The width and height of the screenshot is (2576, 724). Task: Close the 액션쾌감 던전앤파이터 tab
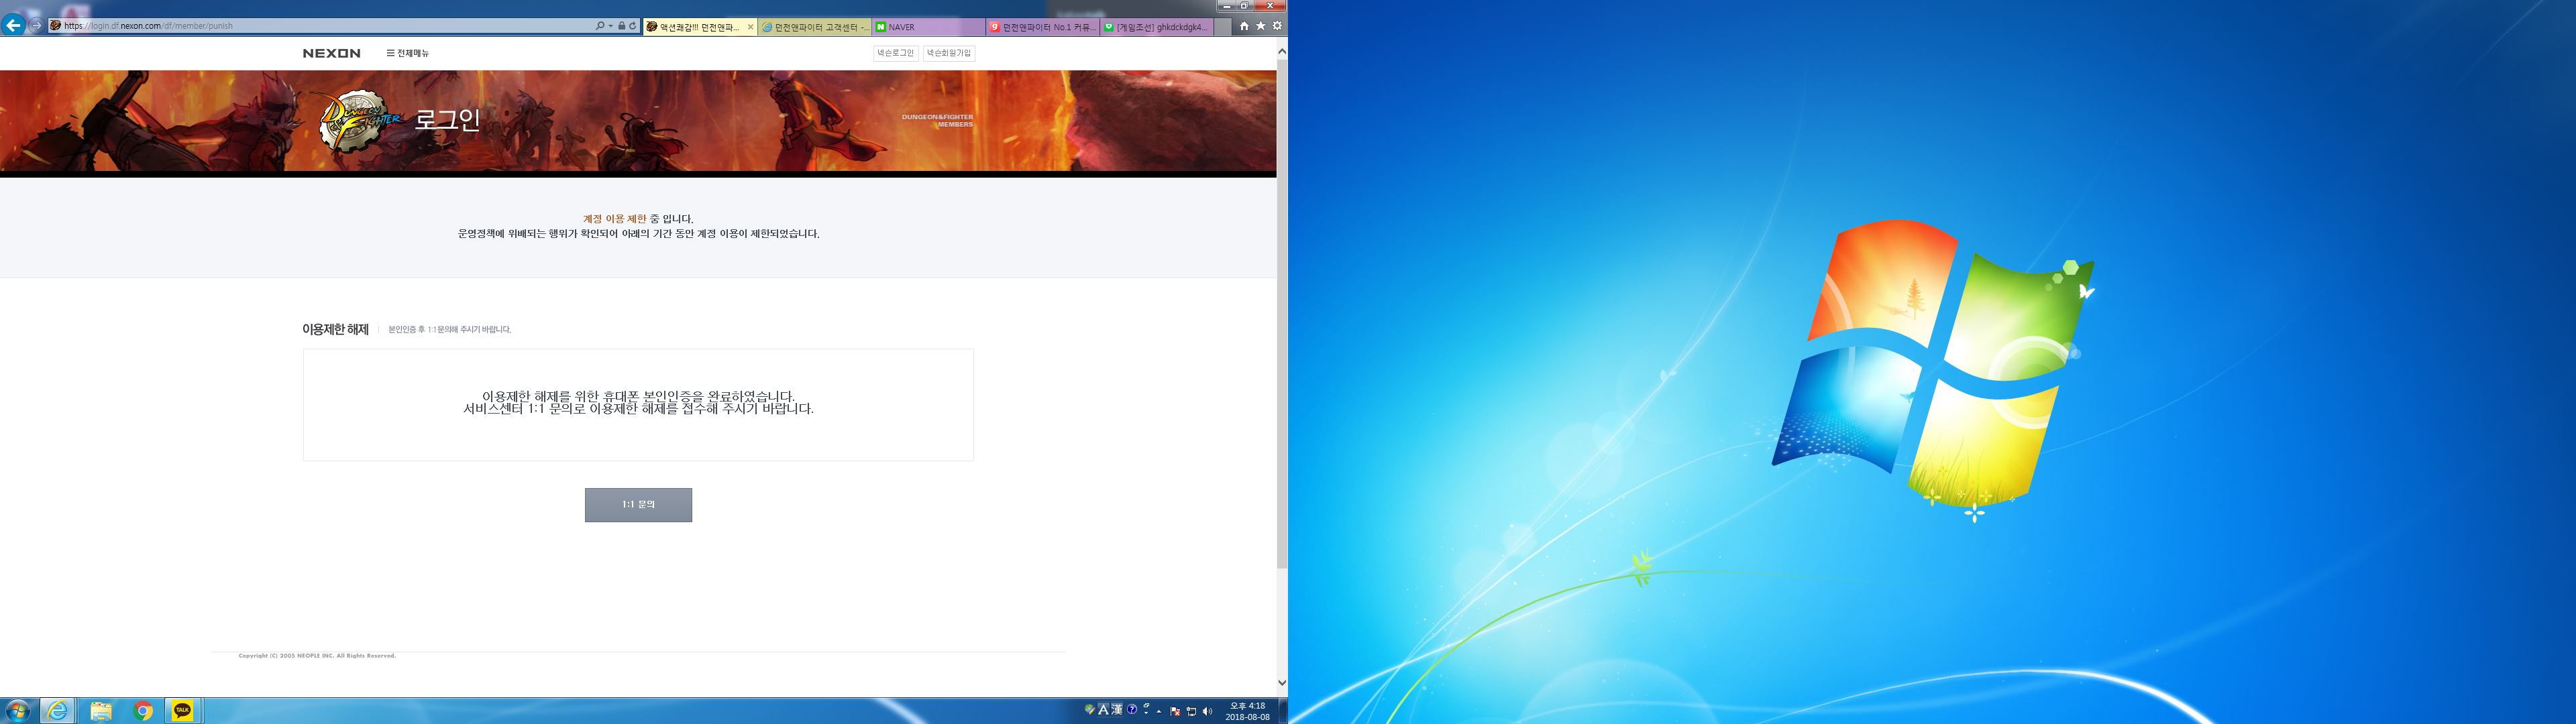point(750,27)
